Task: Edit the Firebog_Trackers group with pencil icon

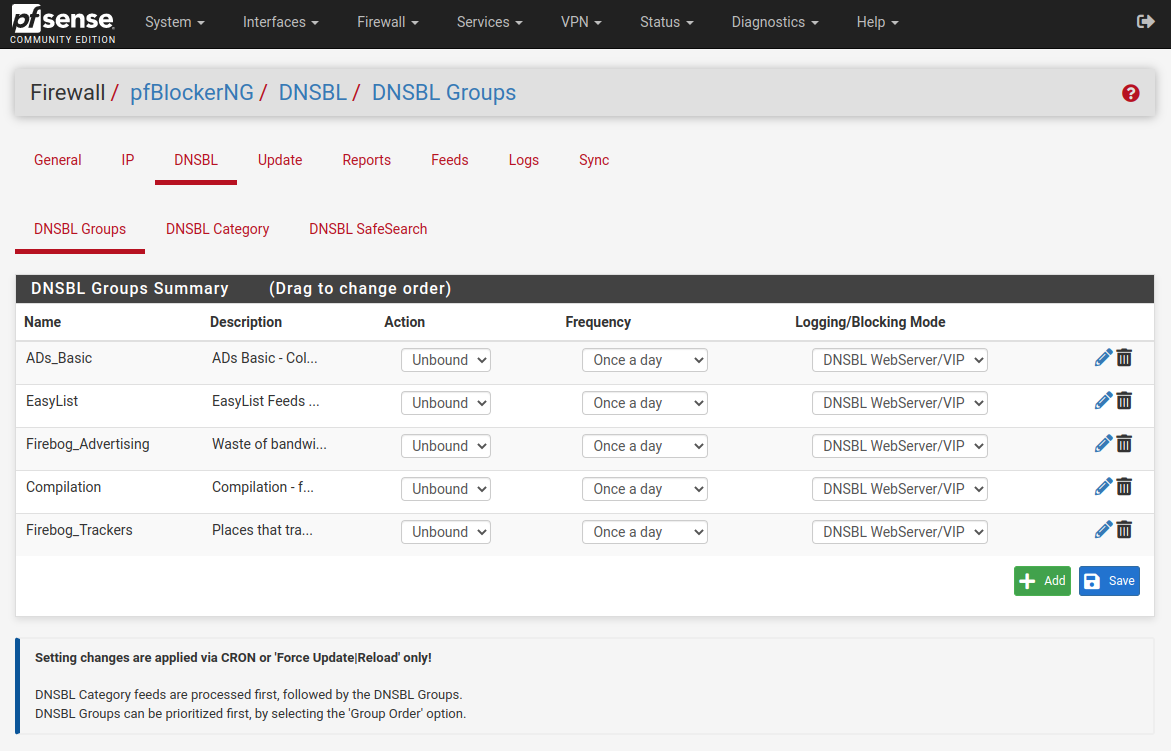Action: 1103,530
